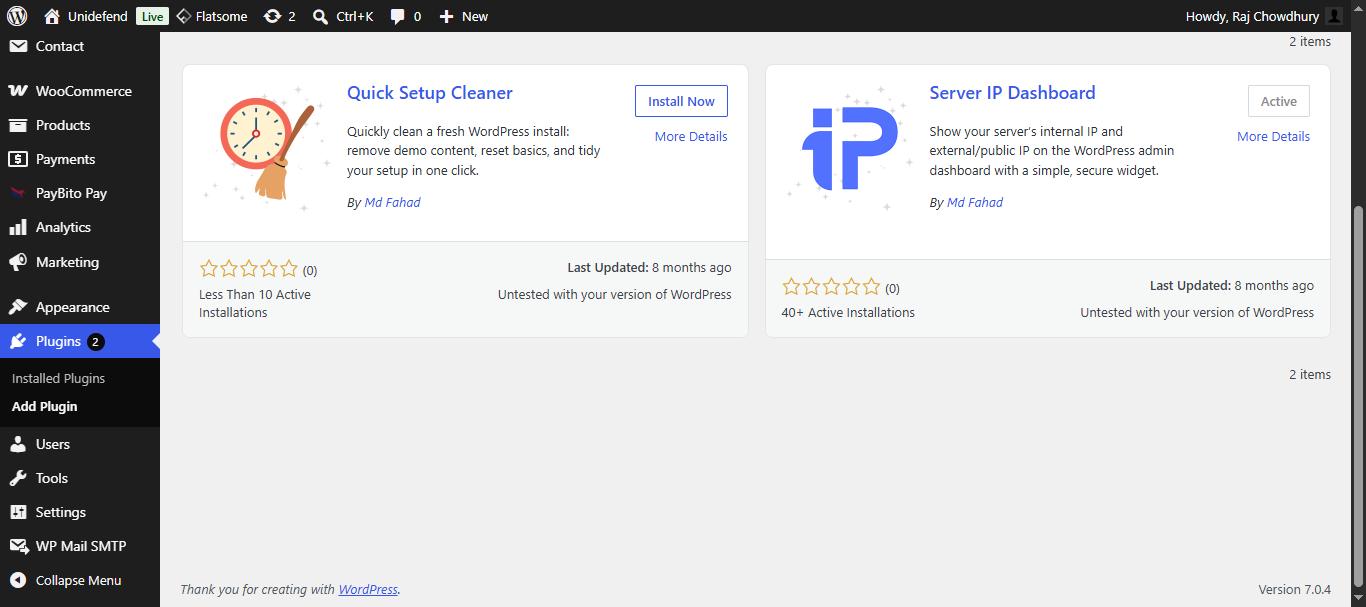1366x607 pixels.
Task: Click the Payments dollar icon
Action: [x=18, y=159]
